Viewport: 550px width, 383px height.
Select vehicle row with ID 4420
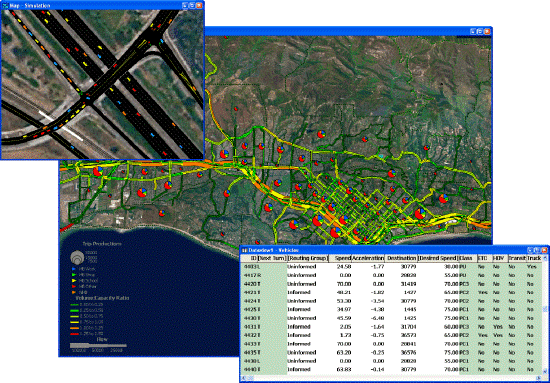[x=391, y=284]
